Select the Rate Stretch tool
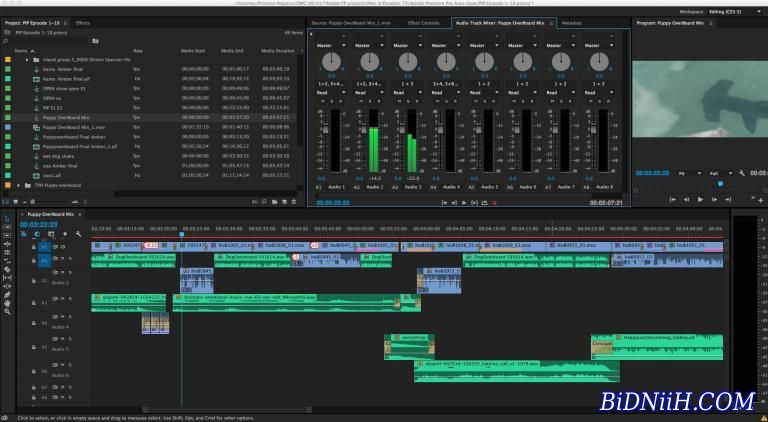768x422 pixels. click(7, 260)
